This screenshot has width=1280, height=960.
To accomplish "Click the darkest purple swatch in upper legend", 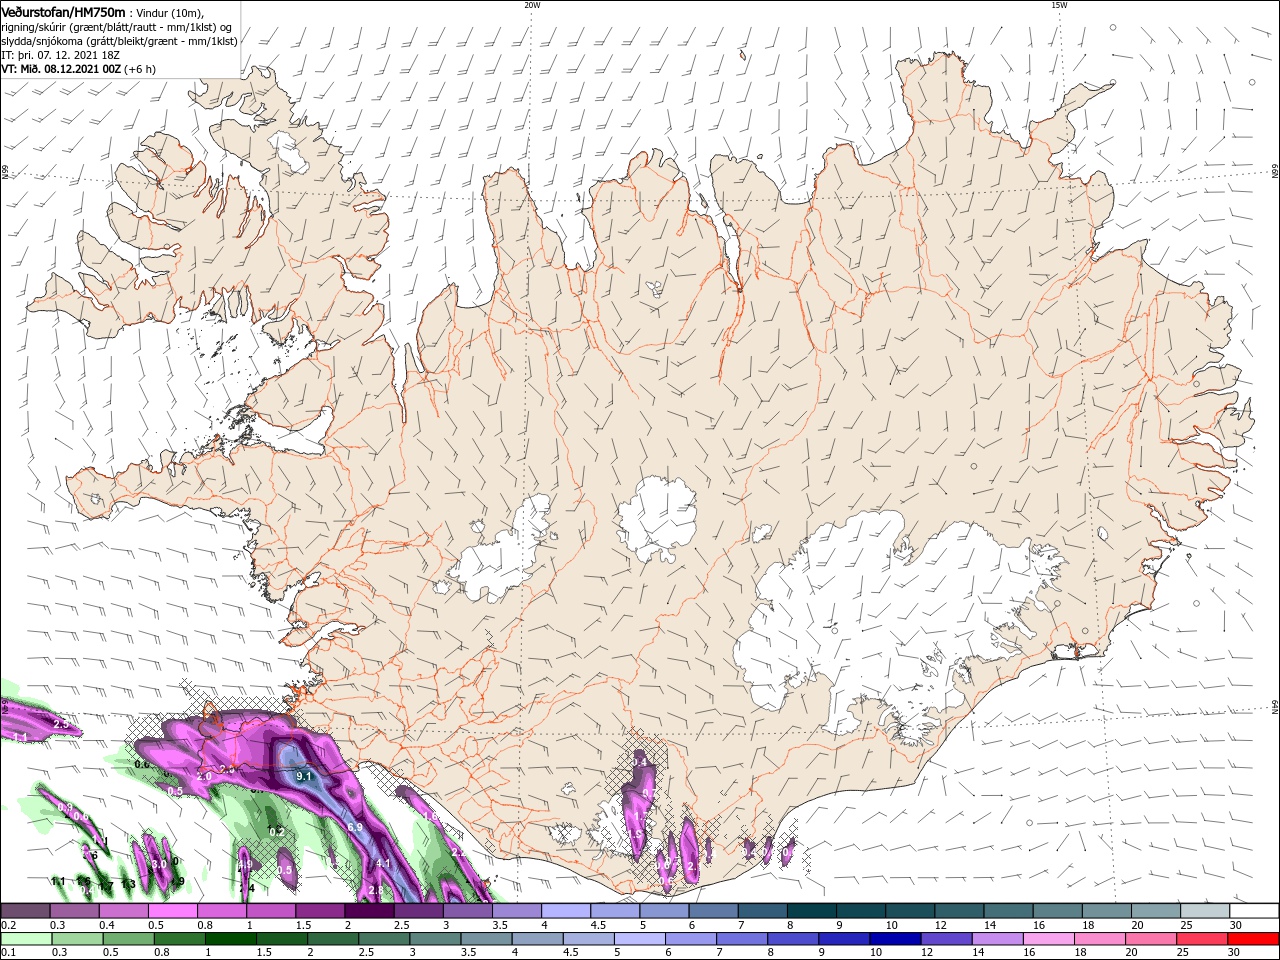I will coord(369,911).
